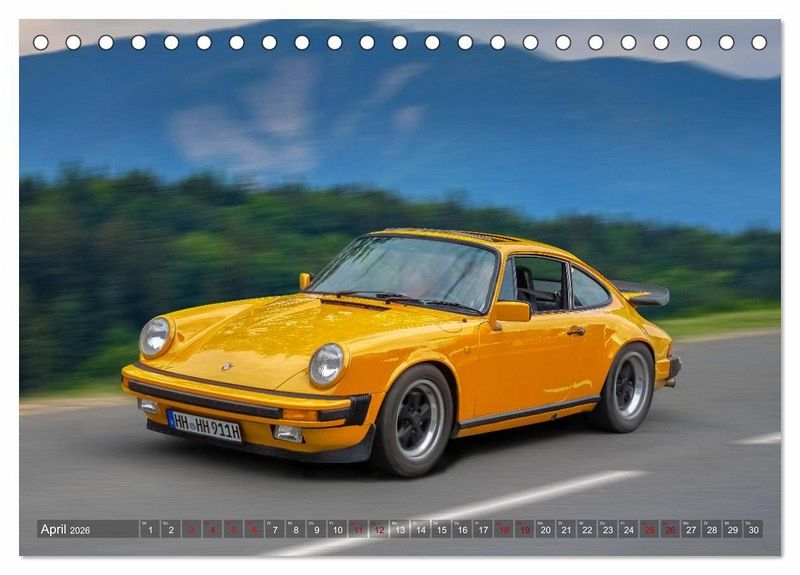Click the driver door handle
The width and height of the screenshot is (800, 575).
[576, 330]
